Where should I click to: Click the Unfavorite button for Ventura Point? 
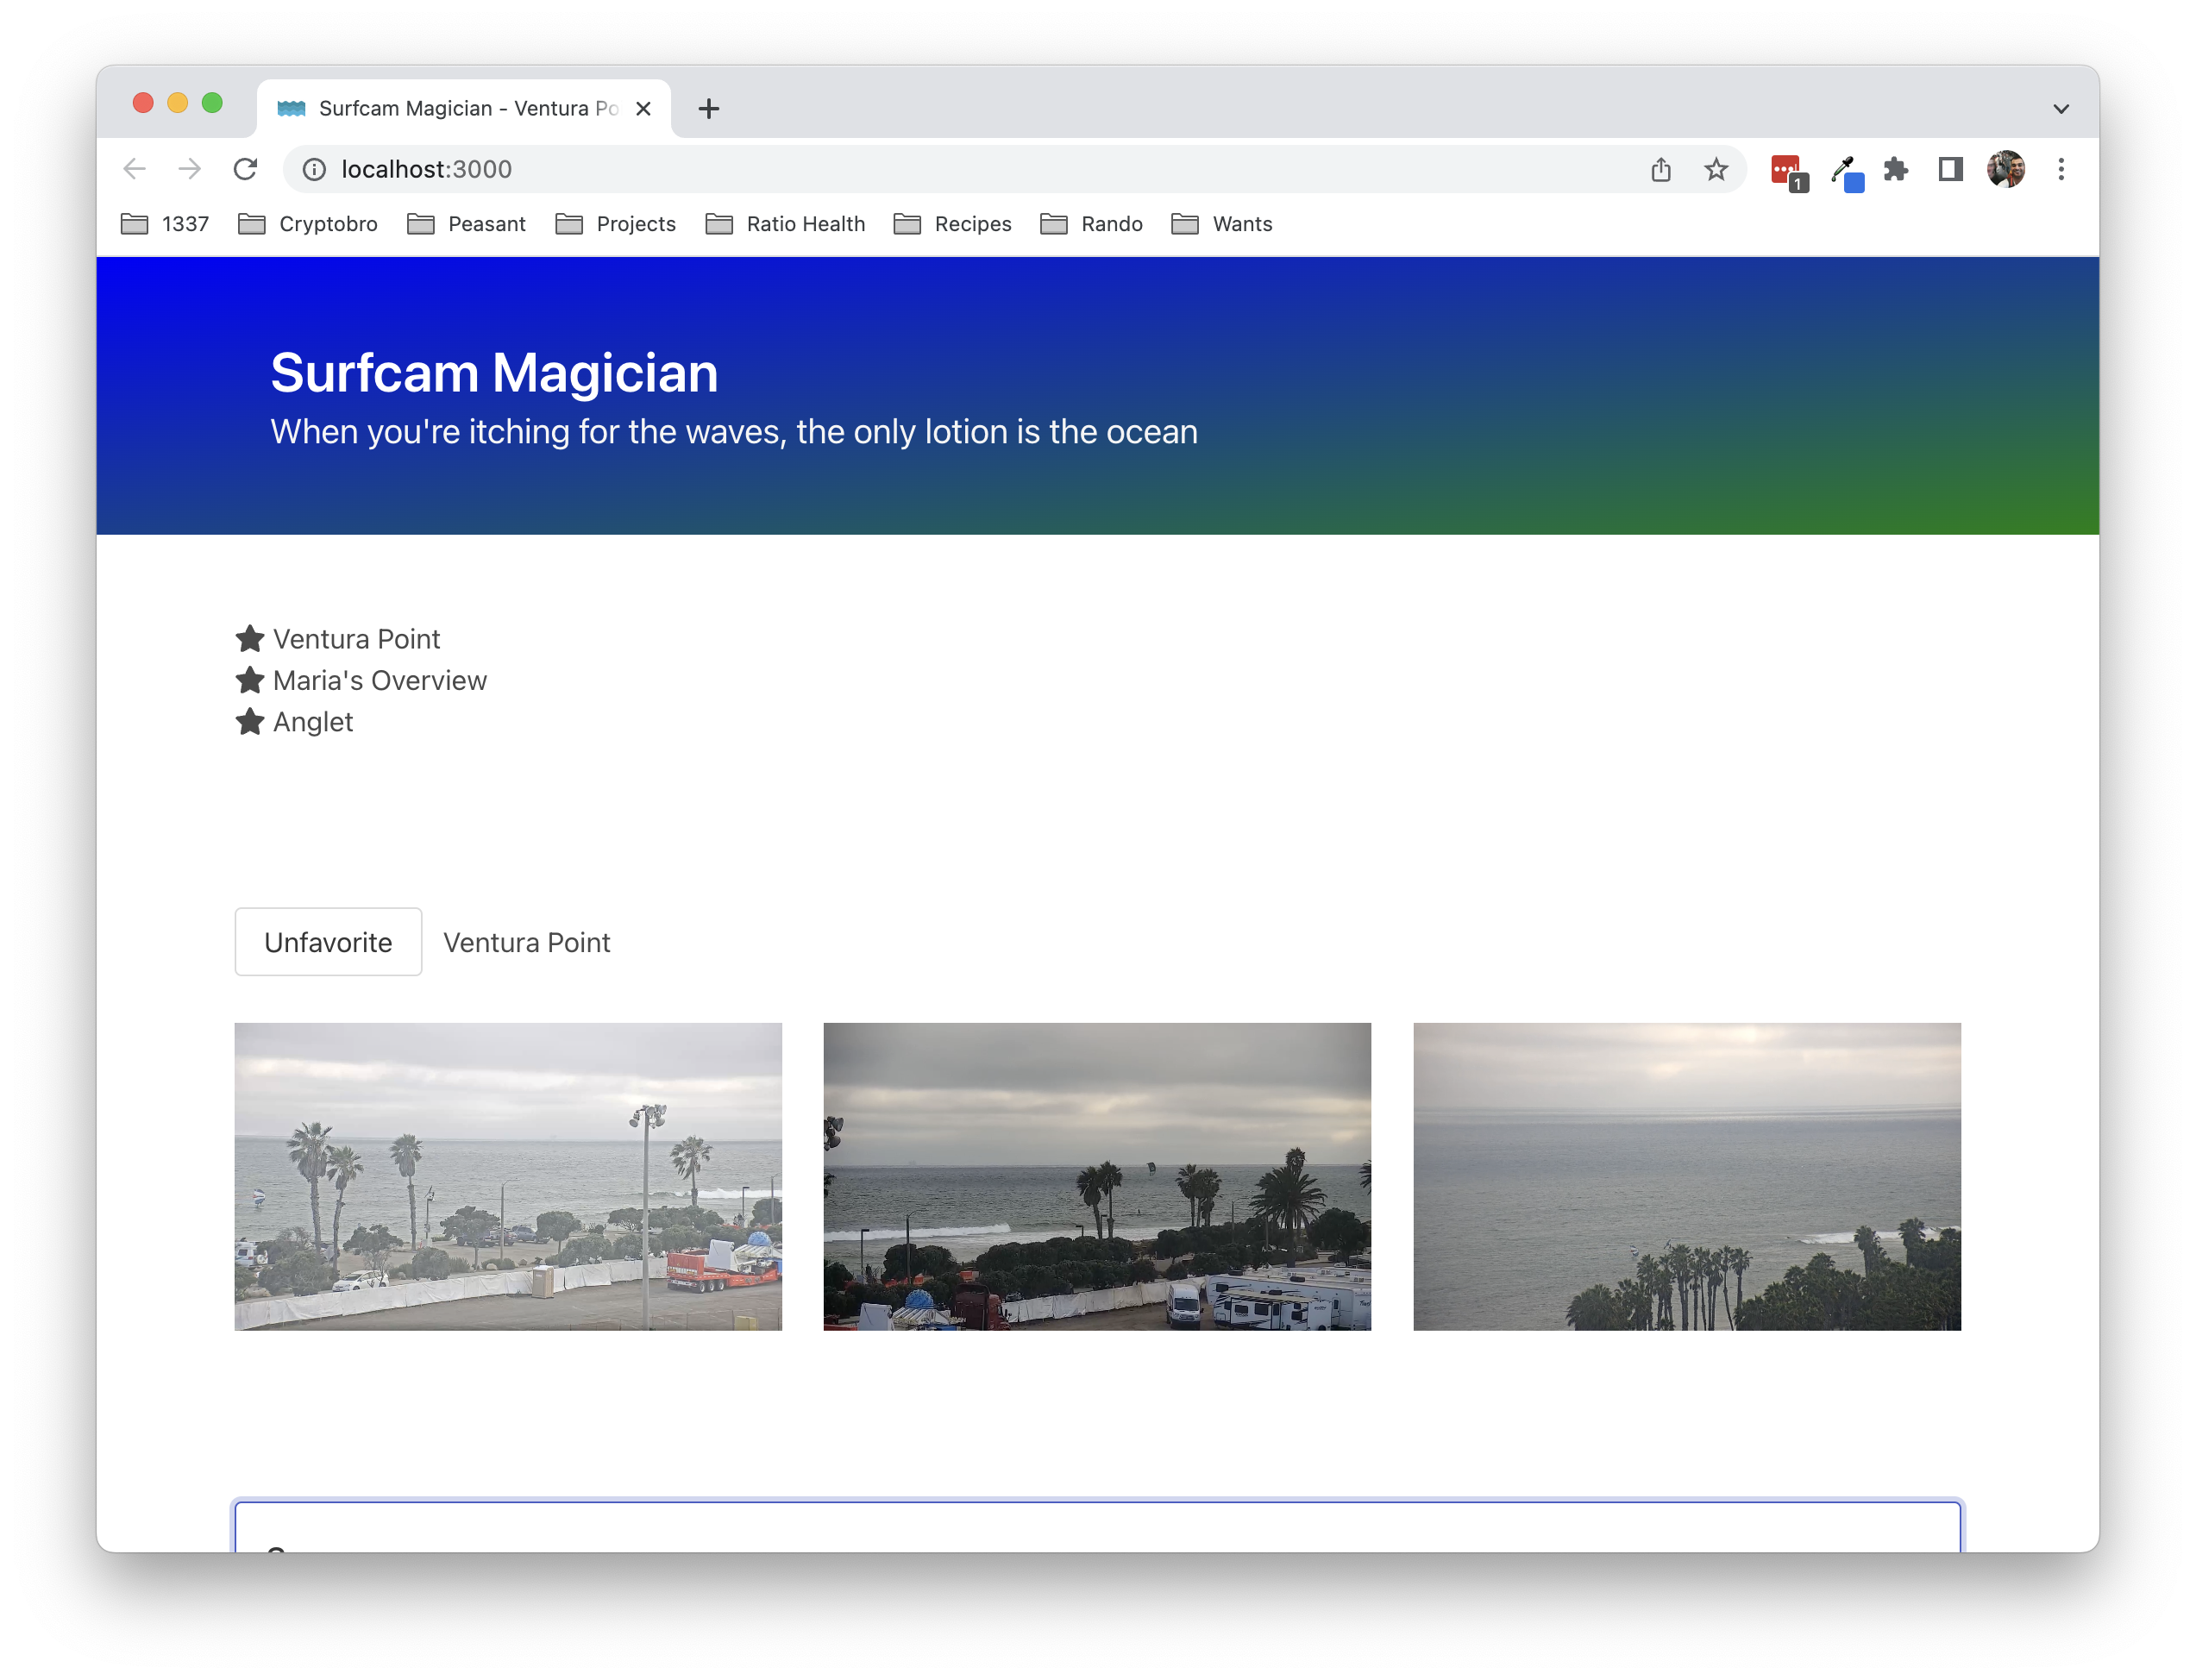tap(329, 943)
